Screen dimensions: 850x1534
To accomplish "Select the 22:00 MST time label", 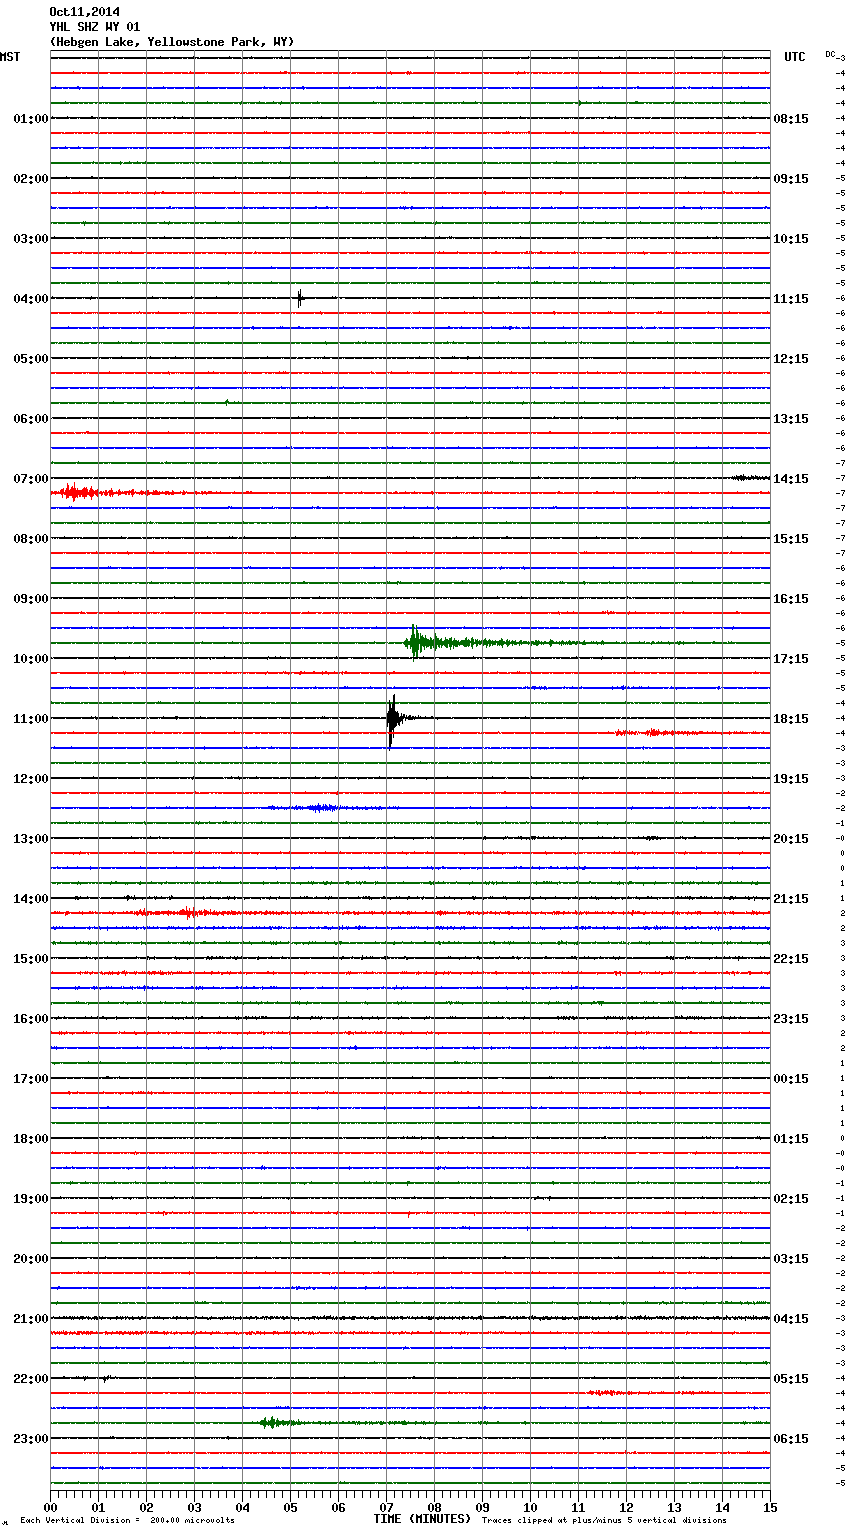I will pos(31,1379).
